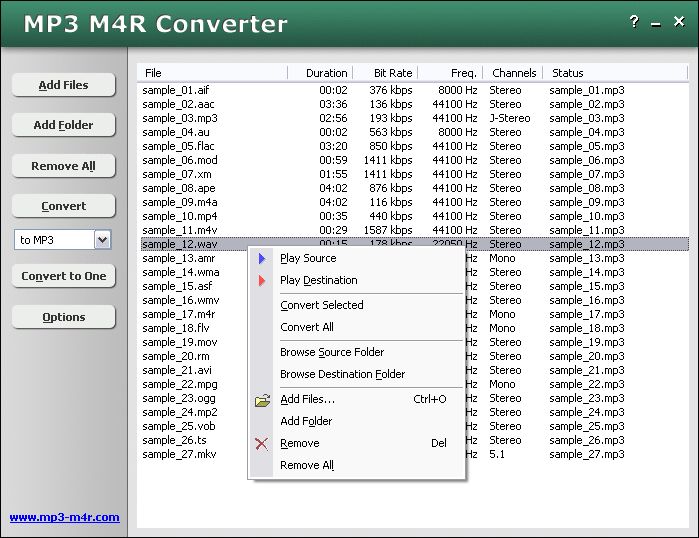The width and height of the screenshot is (699, 538).
Task: Open the output format dropdown arrow
Action: pyautogui.click(x=102, y=240)
